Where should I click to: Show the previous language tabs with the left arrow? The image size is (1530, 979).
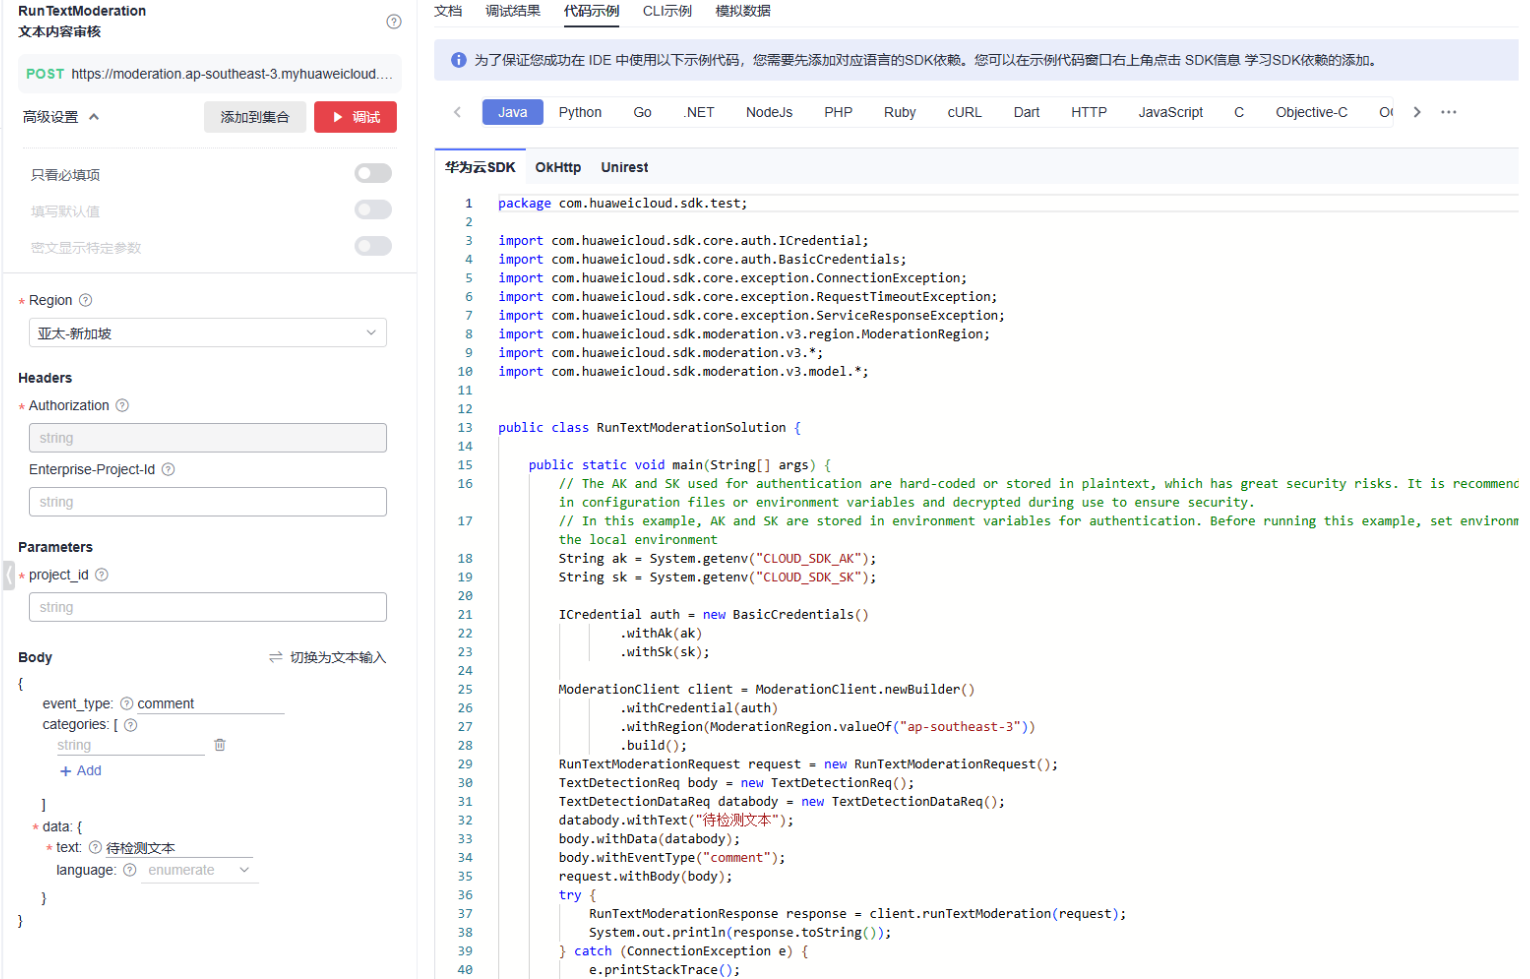(x=457, y=112)
